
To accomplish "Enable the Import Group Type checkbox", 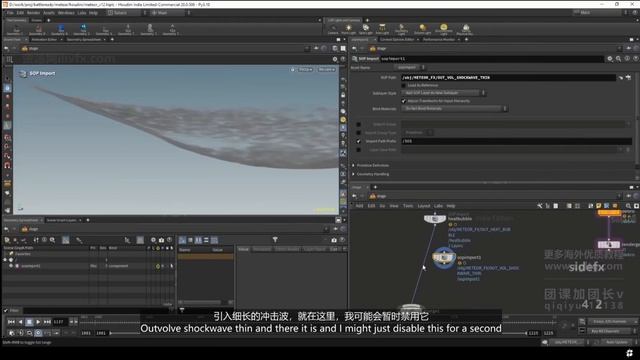I will point(358,133).
